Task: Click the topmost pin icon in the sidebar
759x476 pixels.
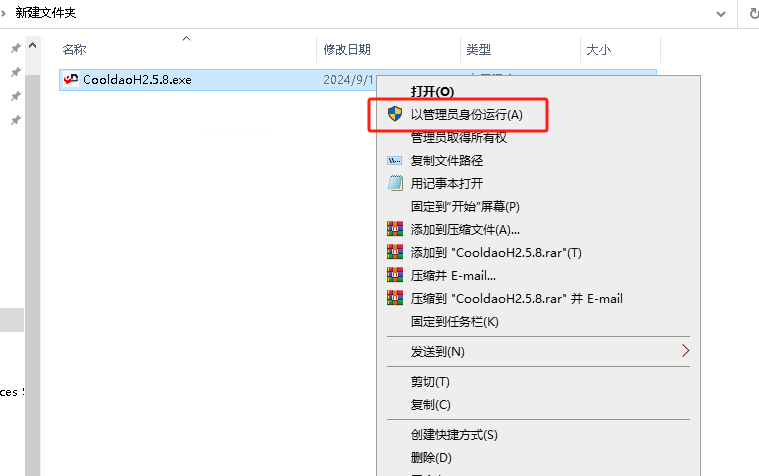Action: (15, 49)
